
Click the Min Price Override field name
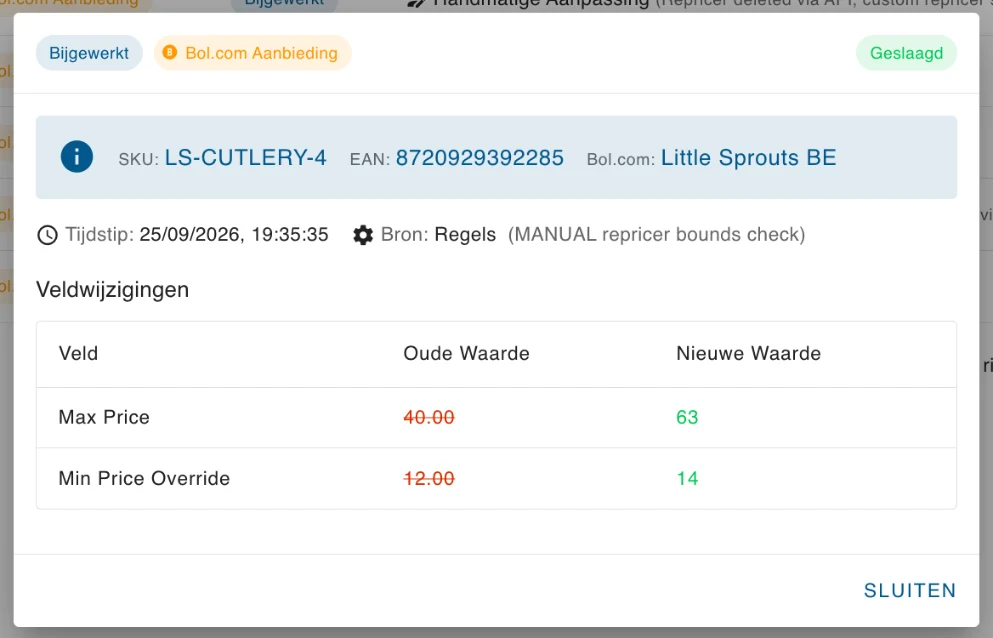click(x=144, y=478)
